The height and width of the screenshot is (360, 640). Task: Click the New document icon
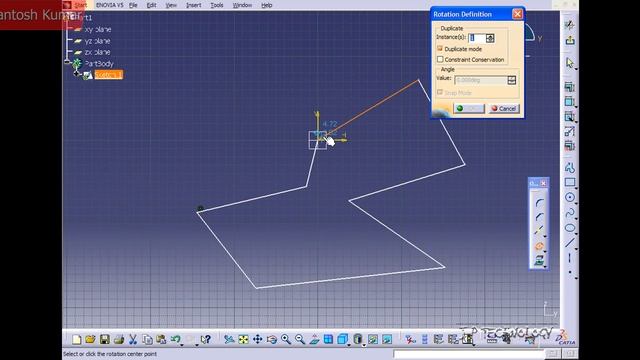tap(76, 339)
